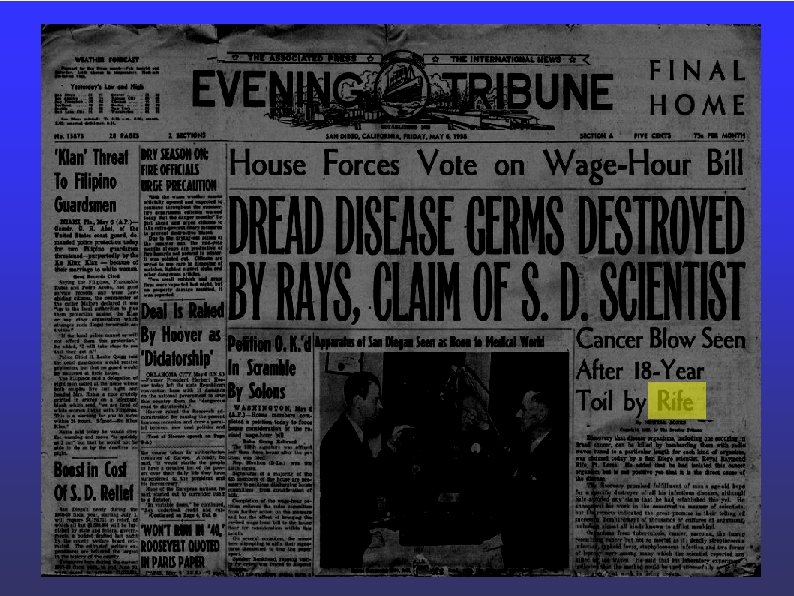This screenshot has width=794, height=596.
Task: Click the photo of two men with apparatus
Action: tap(444, 461)
